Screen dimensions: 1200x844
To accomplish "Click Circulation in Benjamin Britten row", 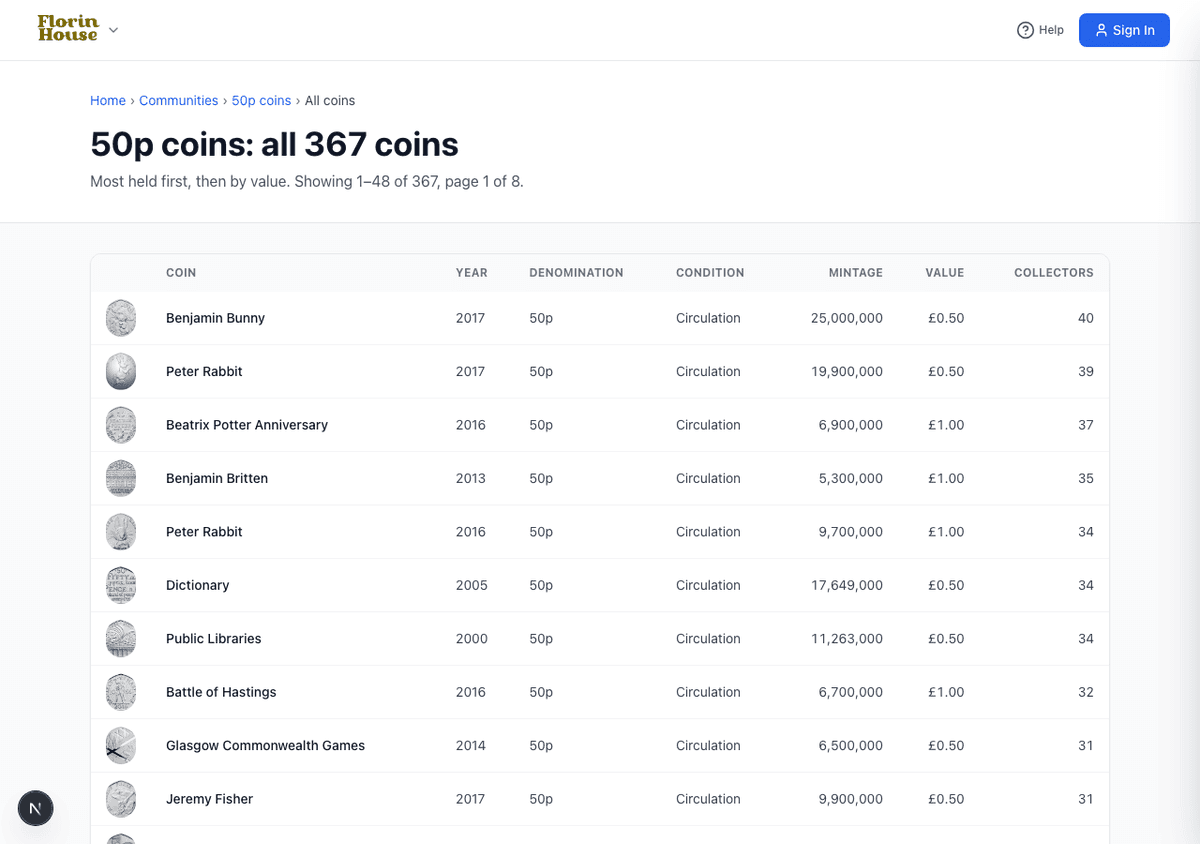I will click(708, 478).
